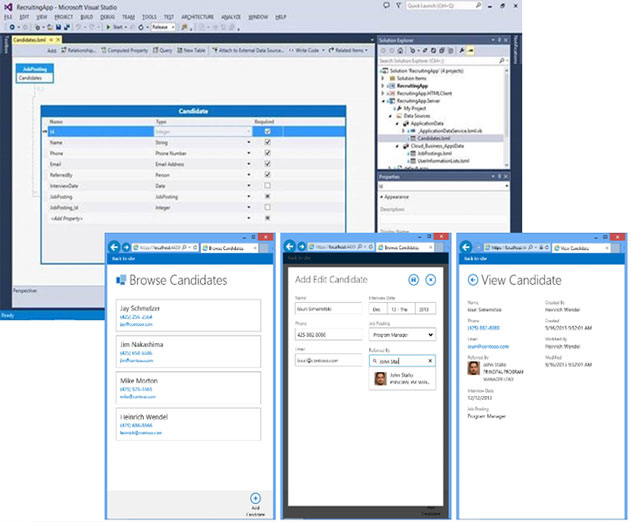Click the Relationship toolbar button in the designer

[x=78, y=50]
